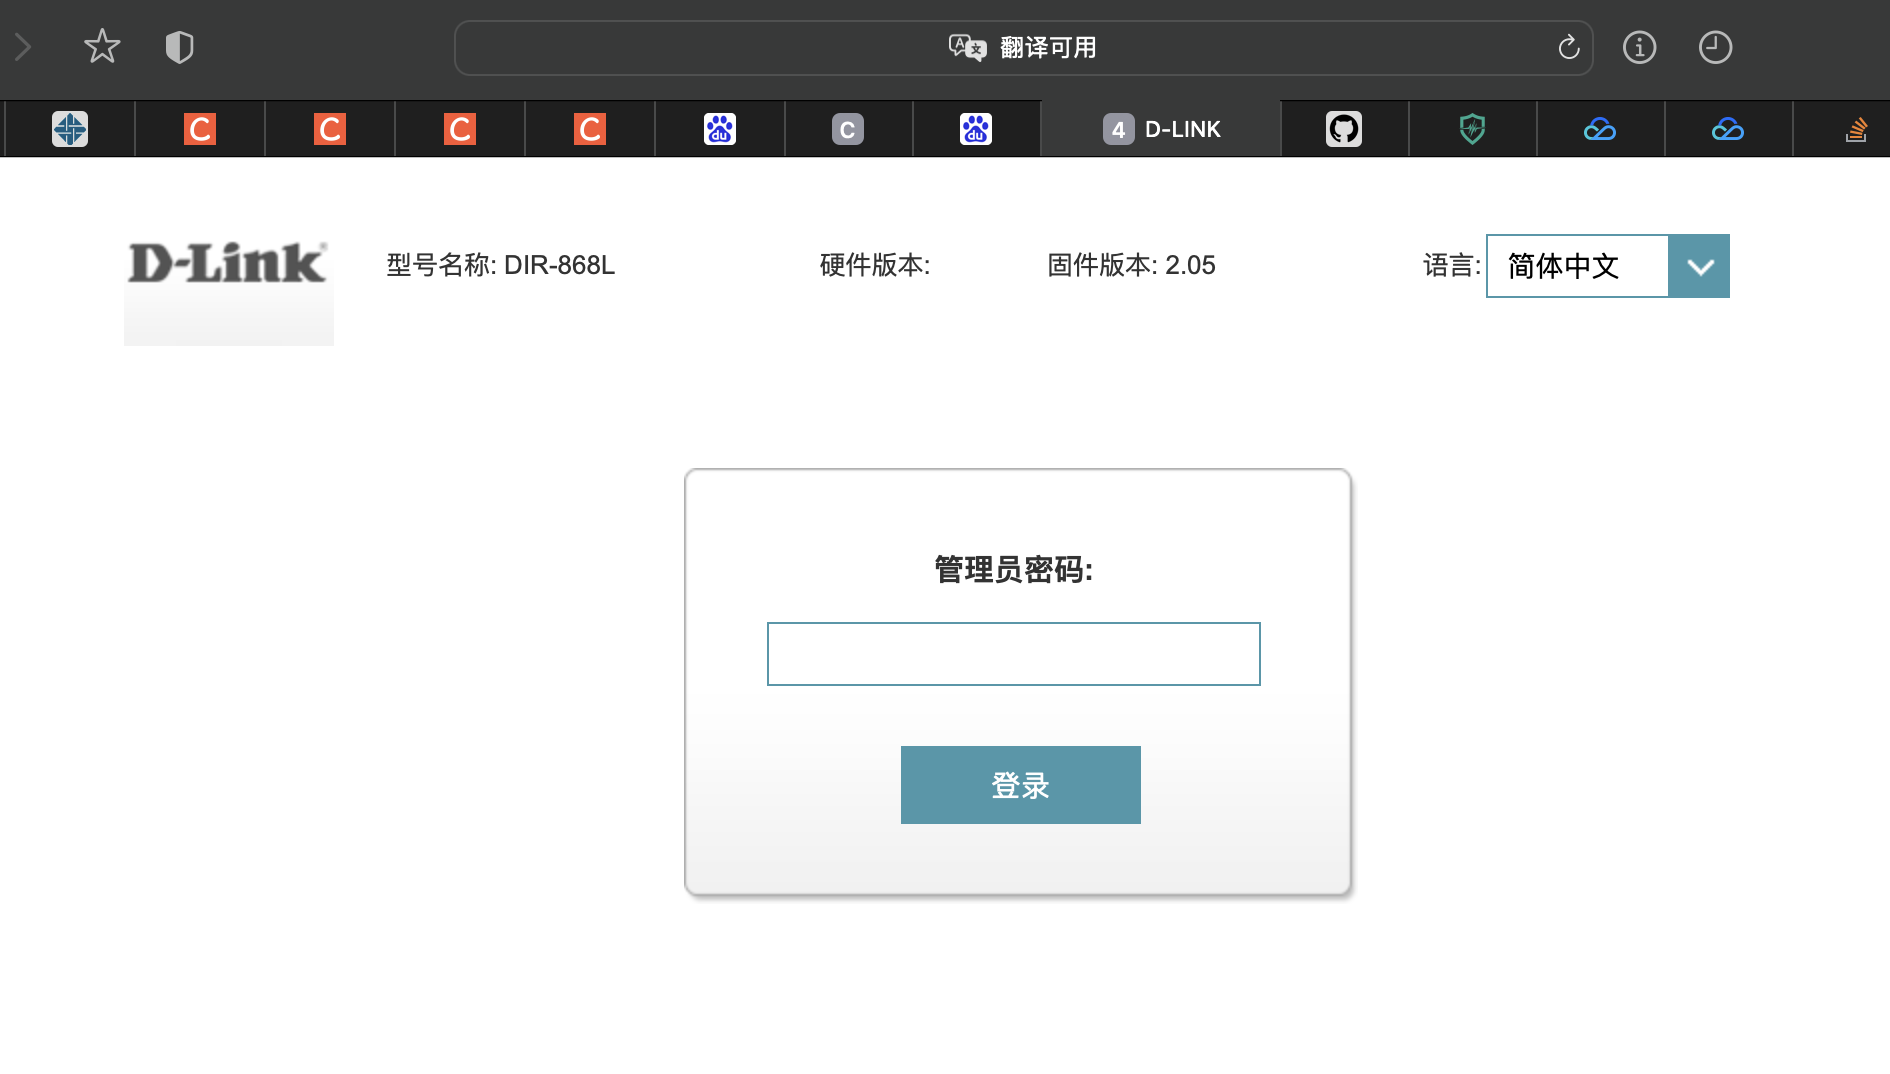The width and height of the screenshot is (1890, 1074).
Task: Select the D-LINK tab
Action: pyautogui.click(x=1161, y=129)
